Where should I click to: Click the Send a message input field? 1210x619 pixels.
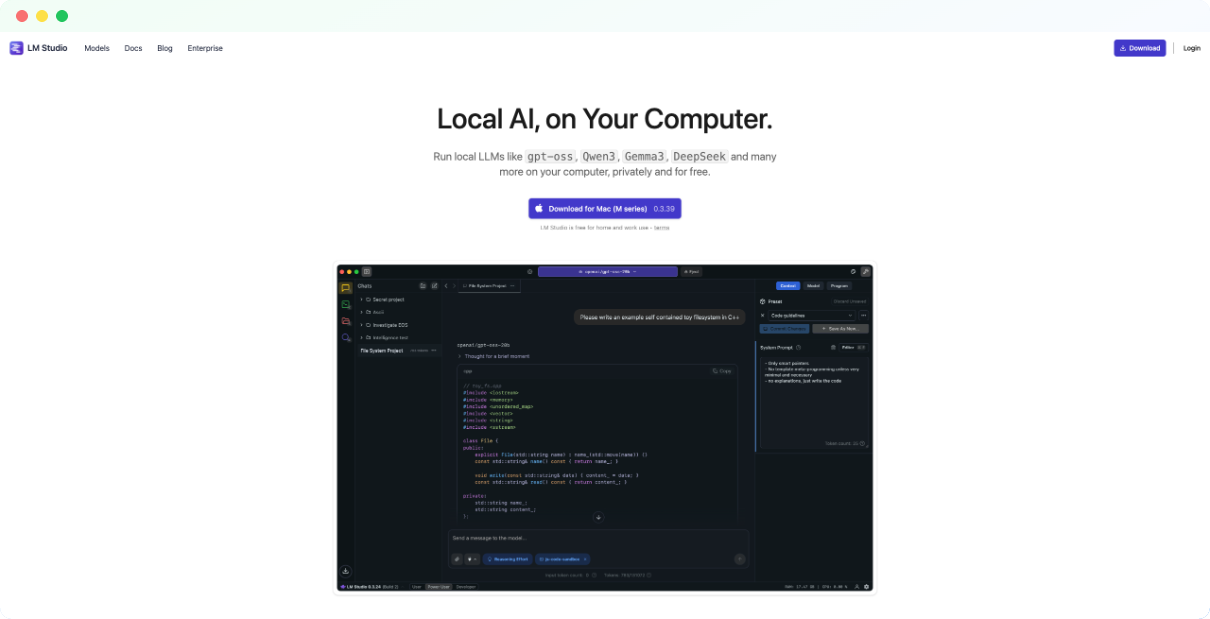[598, 538]
